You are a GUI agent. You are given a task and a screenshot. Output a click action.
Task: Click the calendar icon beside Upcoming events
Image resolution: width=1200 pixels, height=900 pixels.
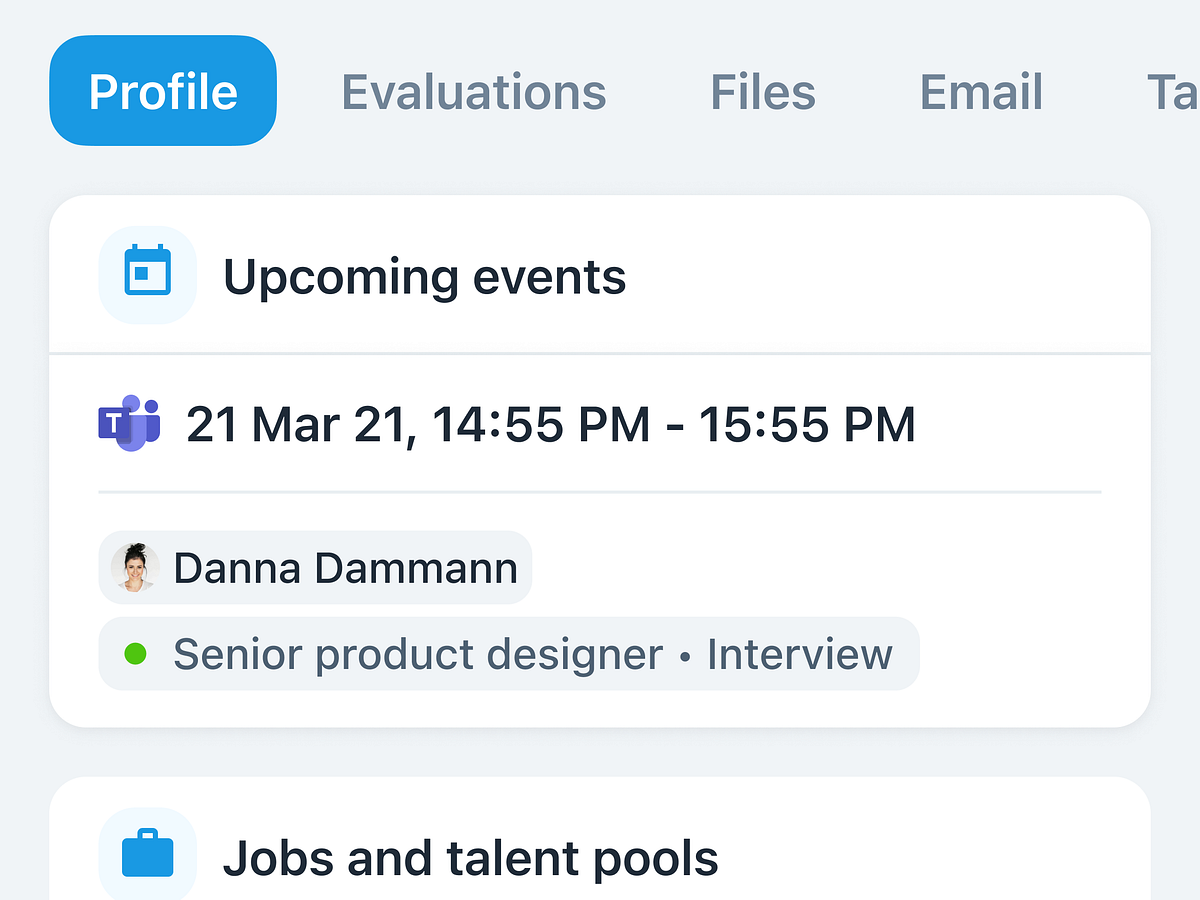coord(148,274)
